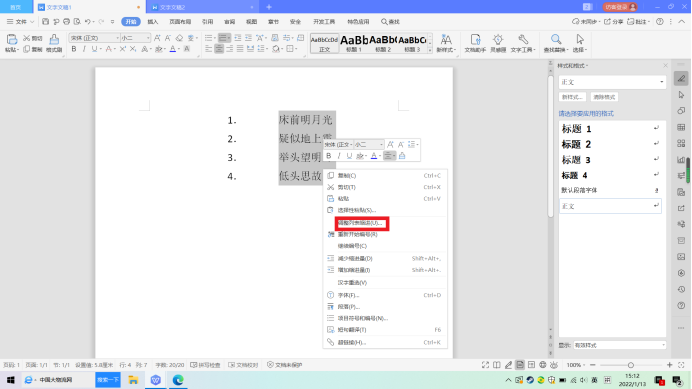Click the fullscreen icon in status bar
692x389 pixels.
click(485, 365)
